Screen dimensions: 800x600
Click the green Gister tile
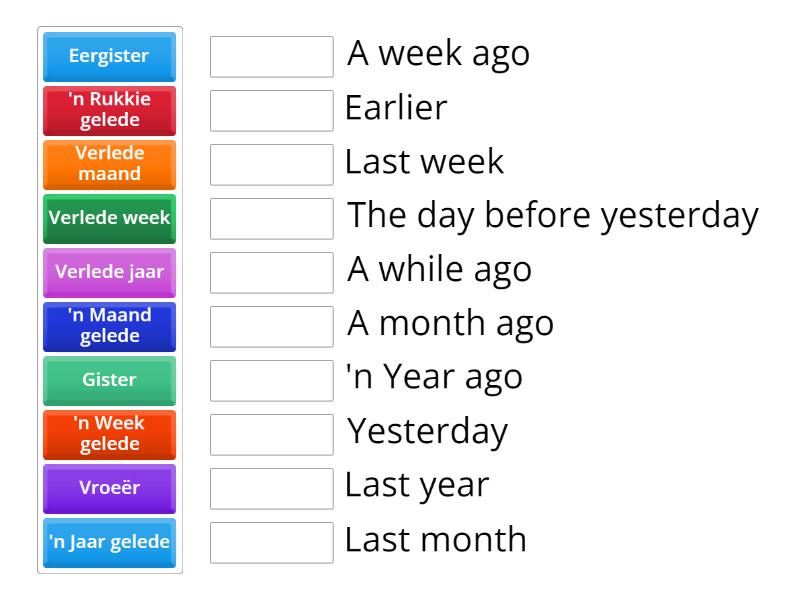point(110,381)
